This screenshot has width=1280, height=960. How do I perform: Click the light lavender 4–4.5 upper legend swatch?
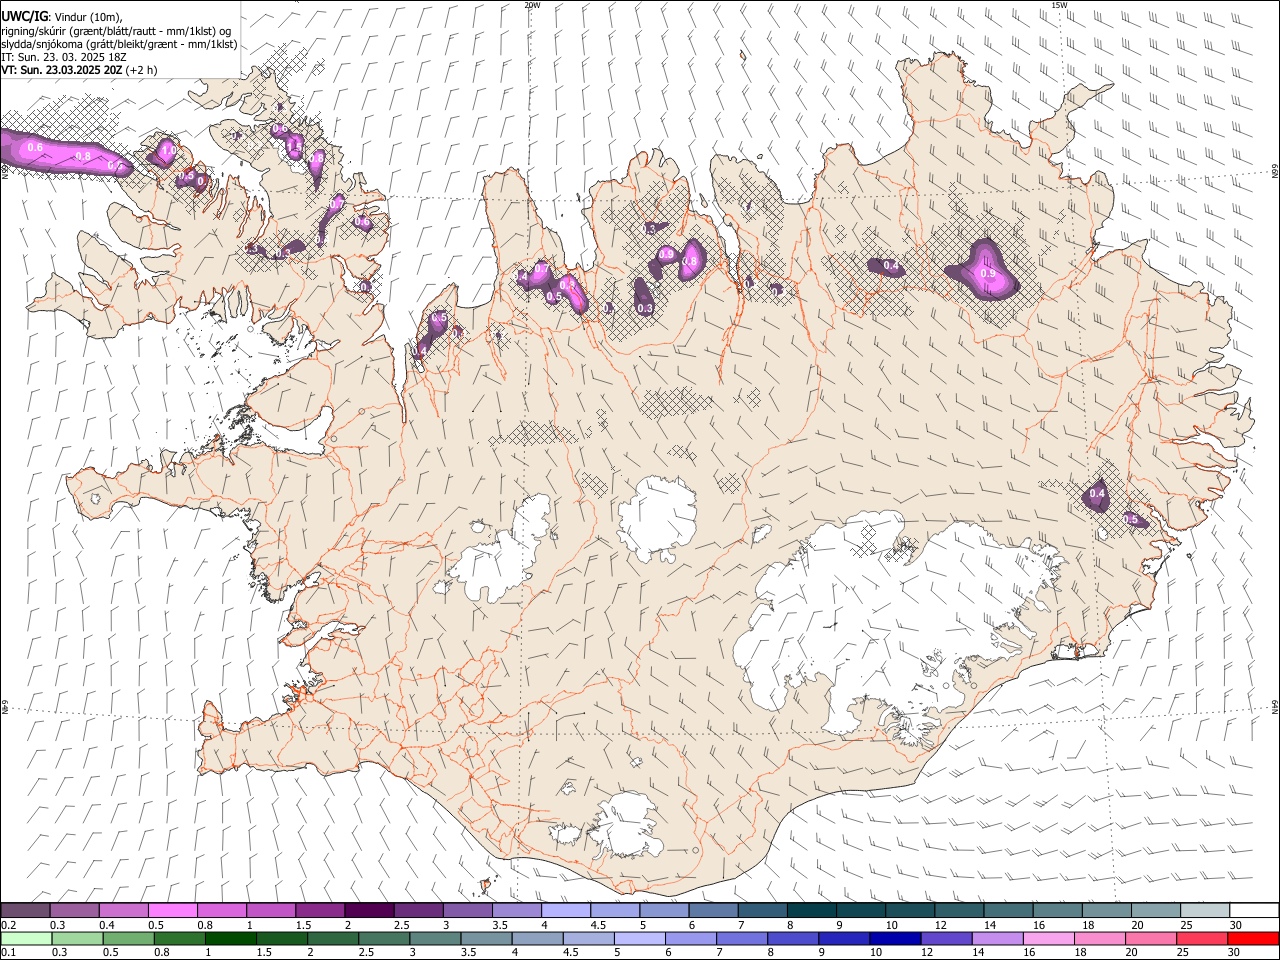[x=566, y=910]
